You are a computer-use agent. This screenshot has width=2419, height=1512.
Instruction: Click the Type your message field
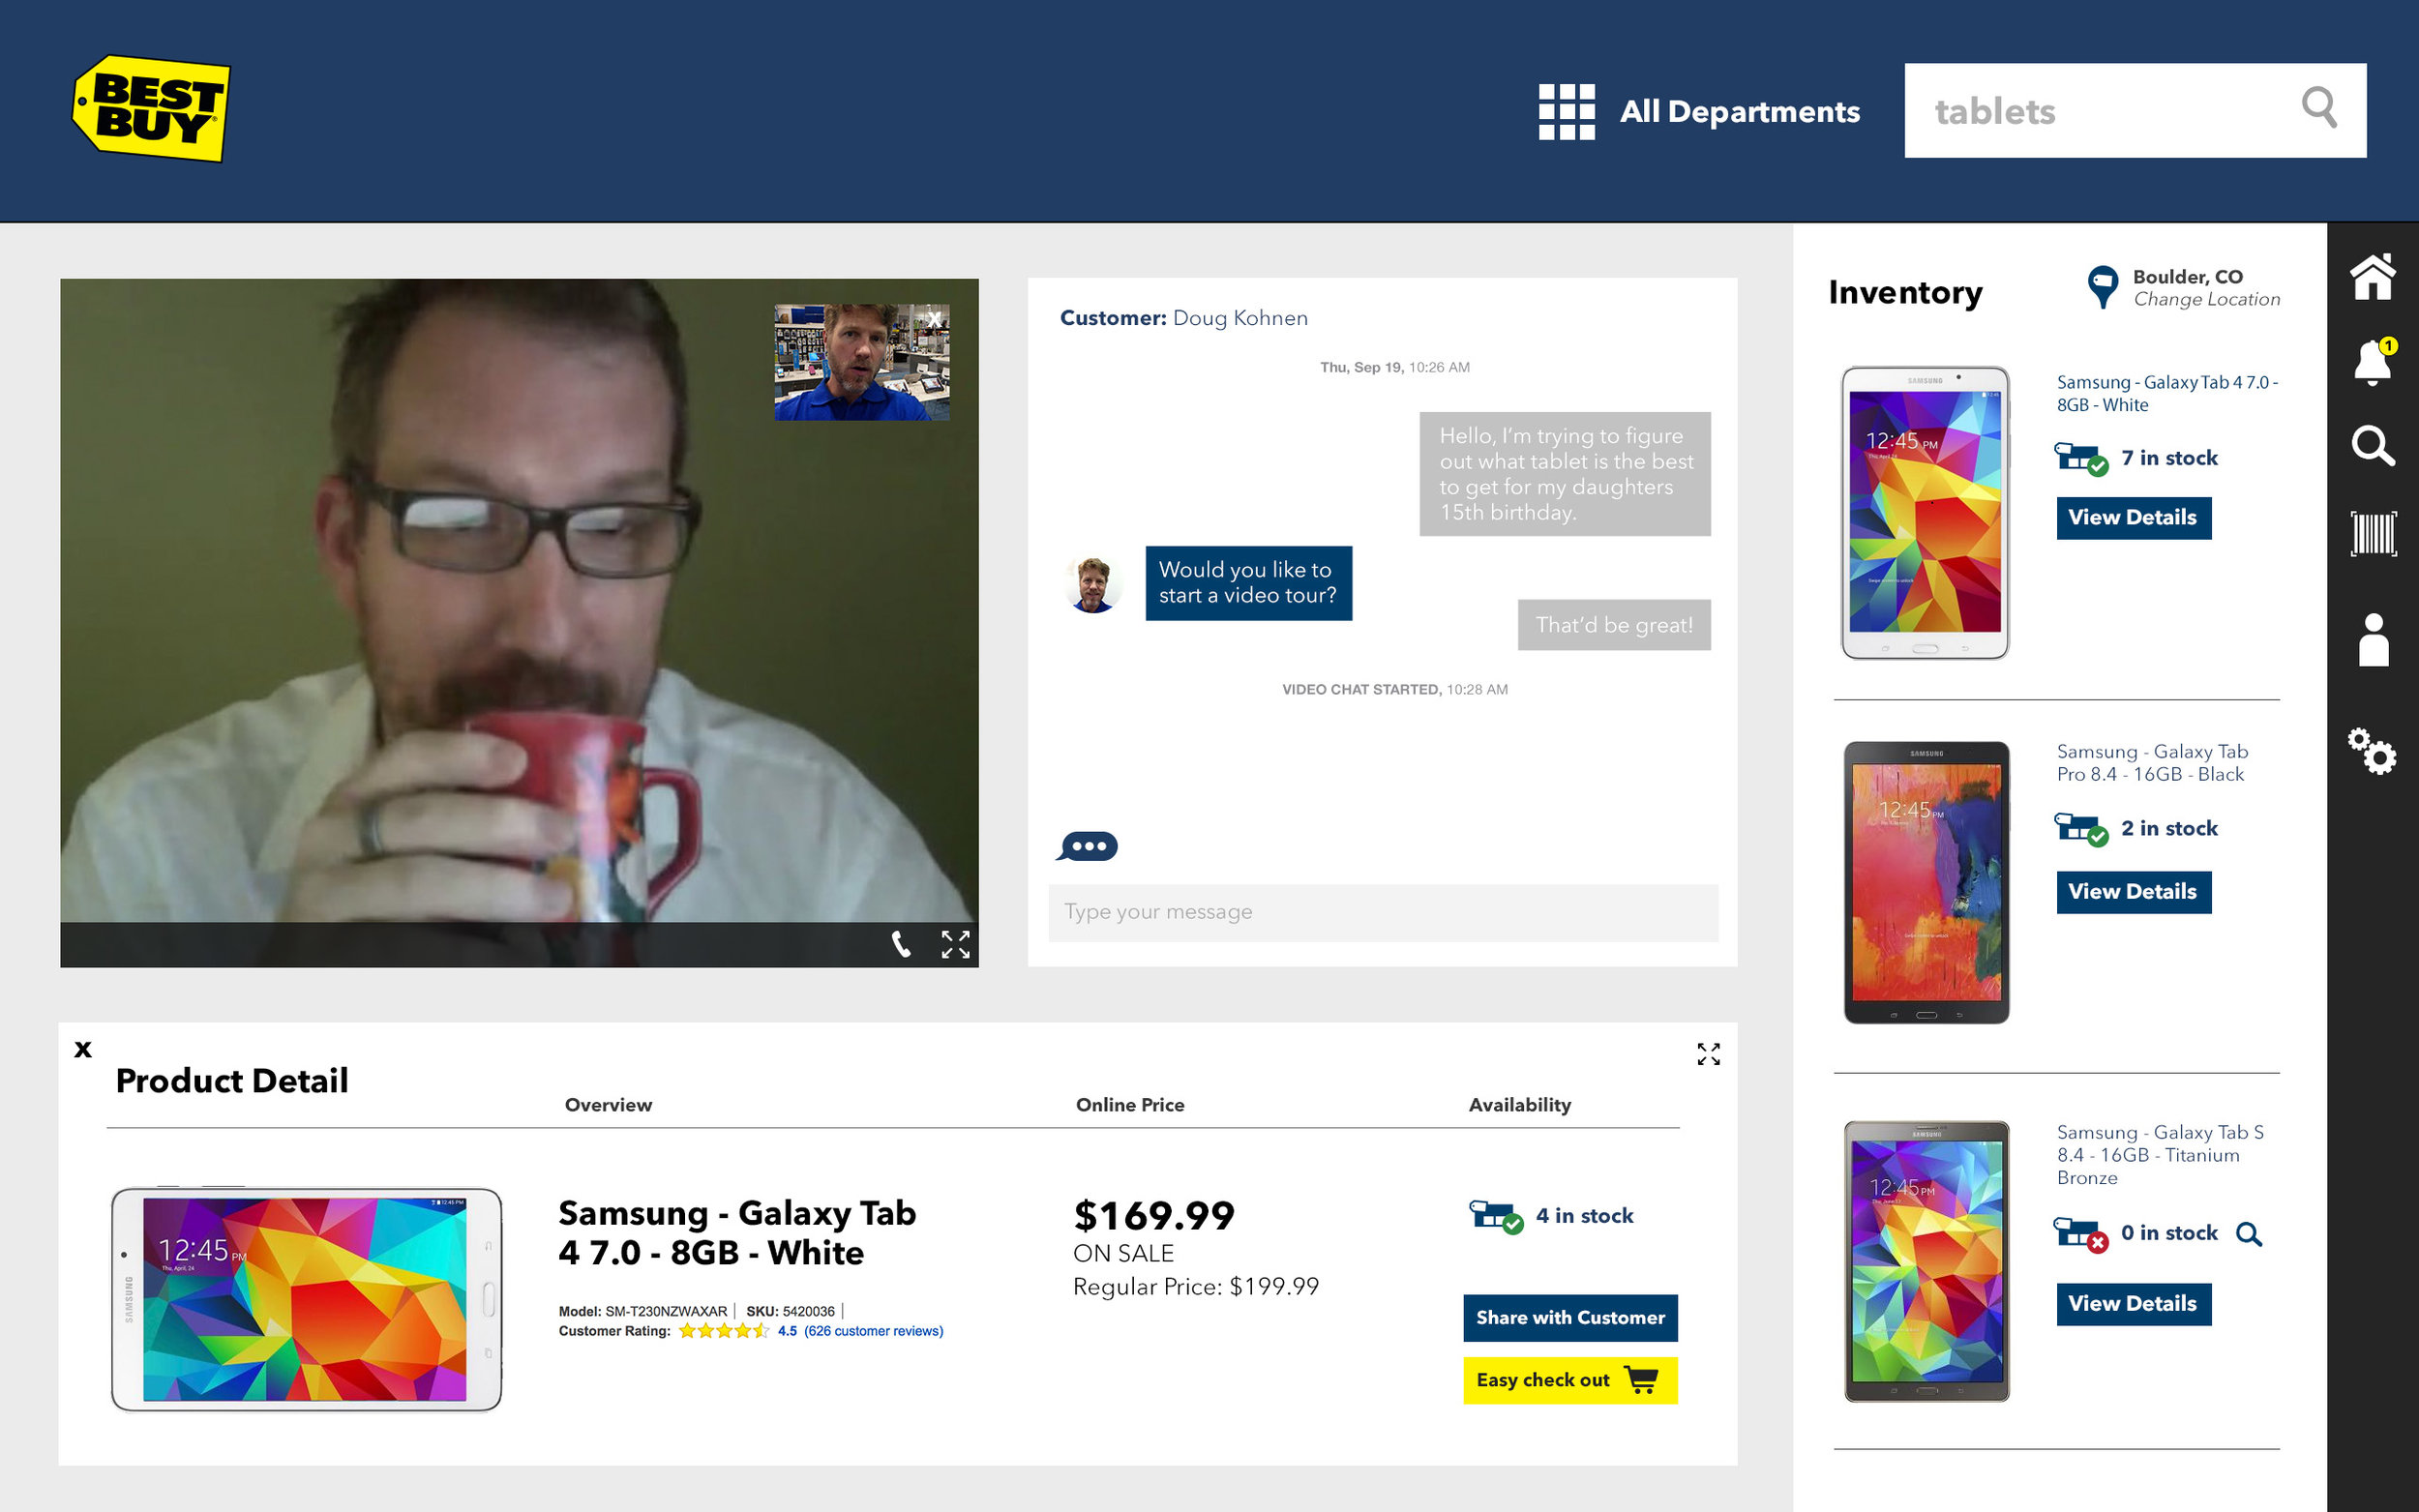1382,912
